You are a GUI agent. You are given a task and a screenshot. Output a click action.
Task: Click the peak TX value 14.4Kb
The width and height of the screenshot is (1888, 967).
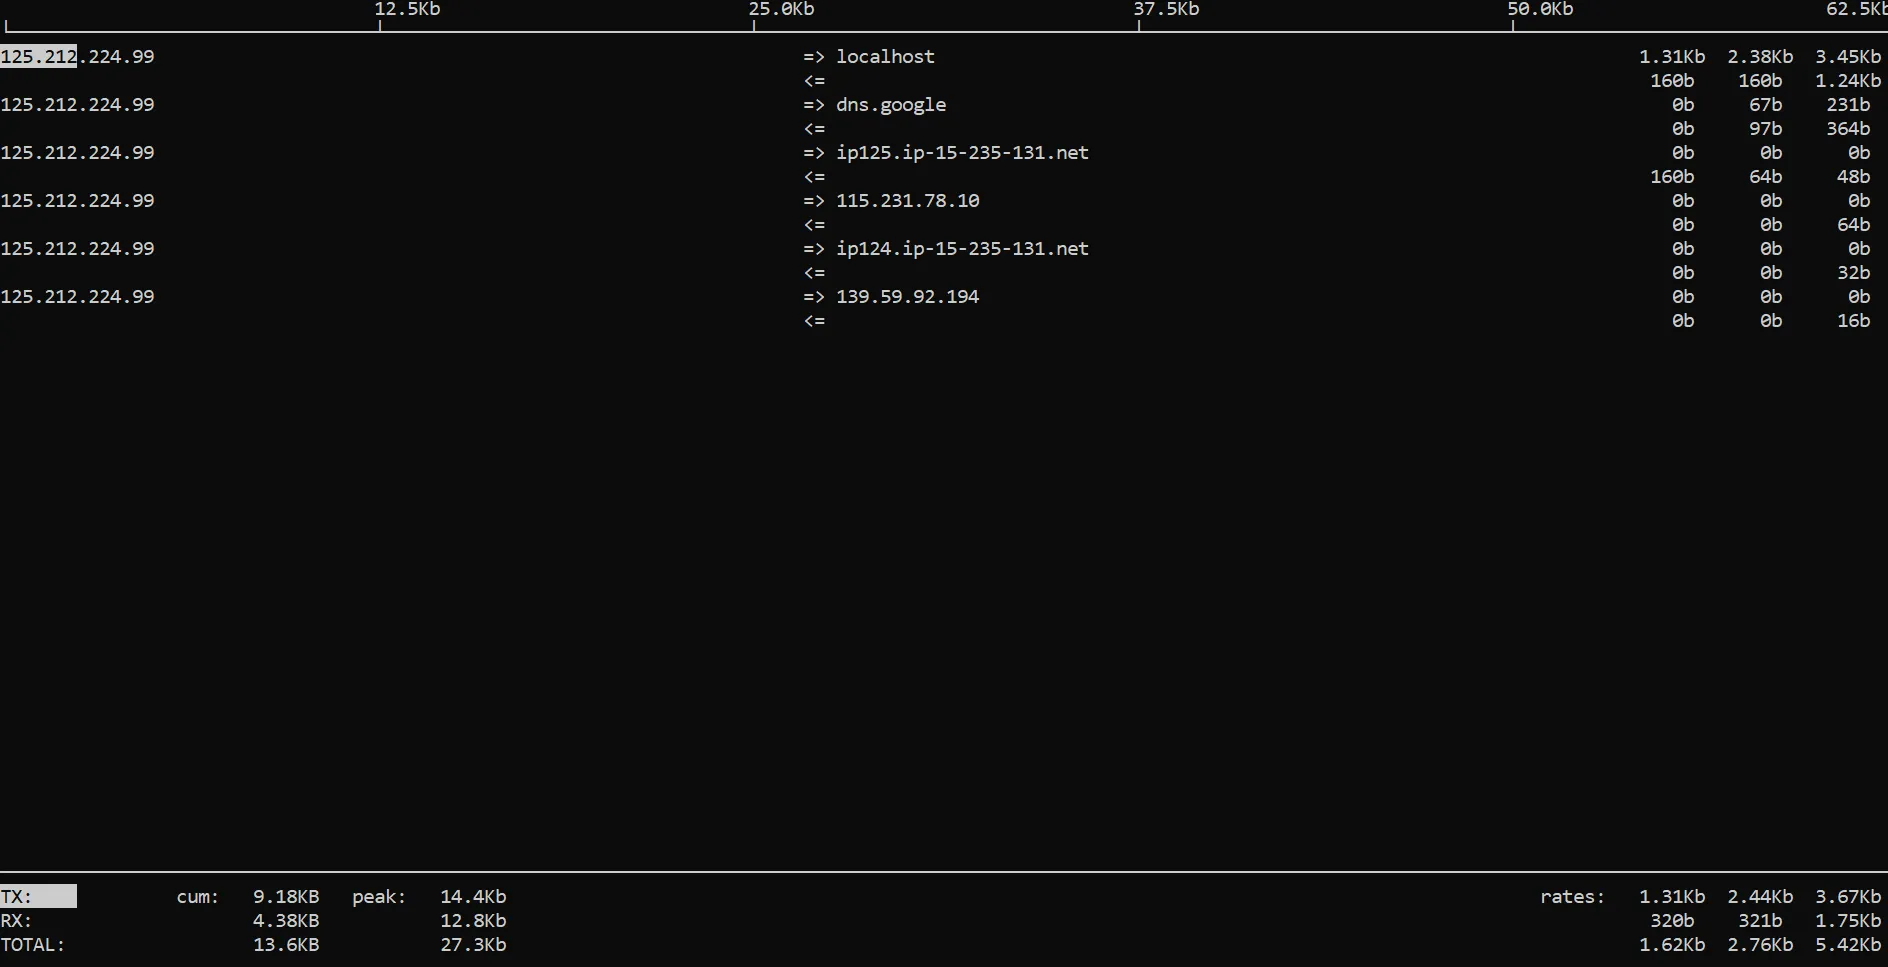[x=473, y=897]
